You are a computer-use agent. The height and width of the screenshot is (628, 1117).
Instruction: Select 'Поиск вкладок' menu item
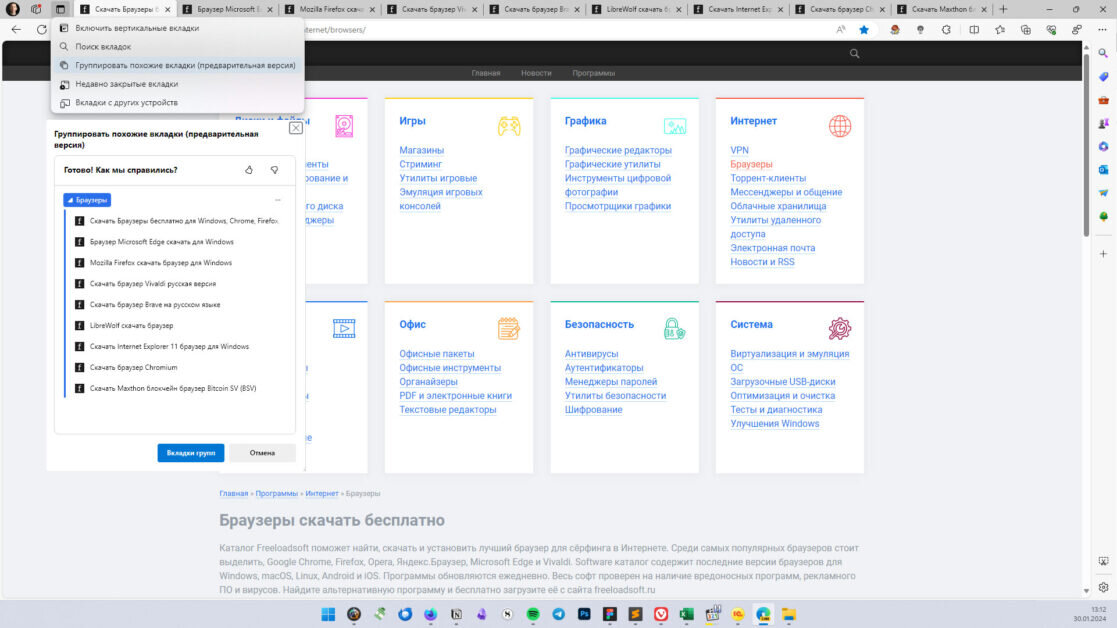(x=177, y=46)
